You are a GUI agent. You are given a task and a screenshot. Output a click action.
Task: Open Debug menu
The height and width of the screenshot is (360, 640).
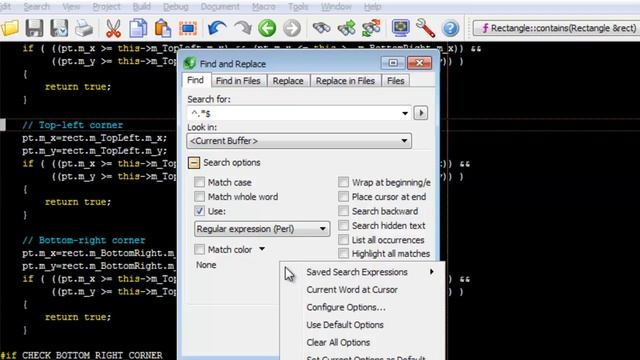click(176, 7)
